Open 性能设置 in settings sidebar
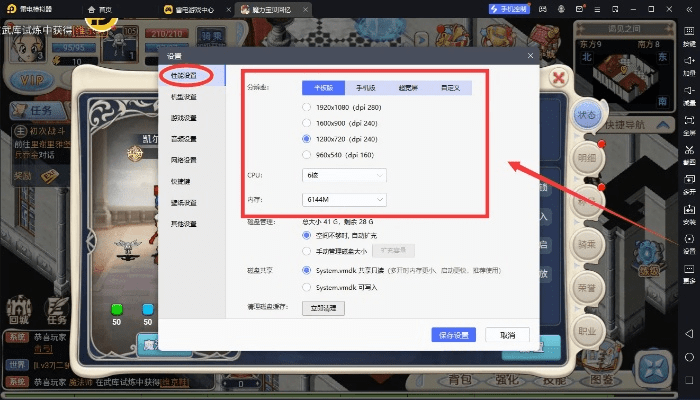This screenshot has height=400, width=700. coord(183,75)
